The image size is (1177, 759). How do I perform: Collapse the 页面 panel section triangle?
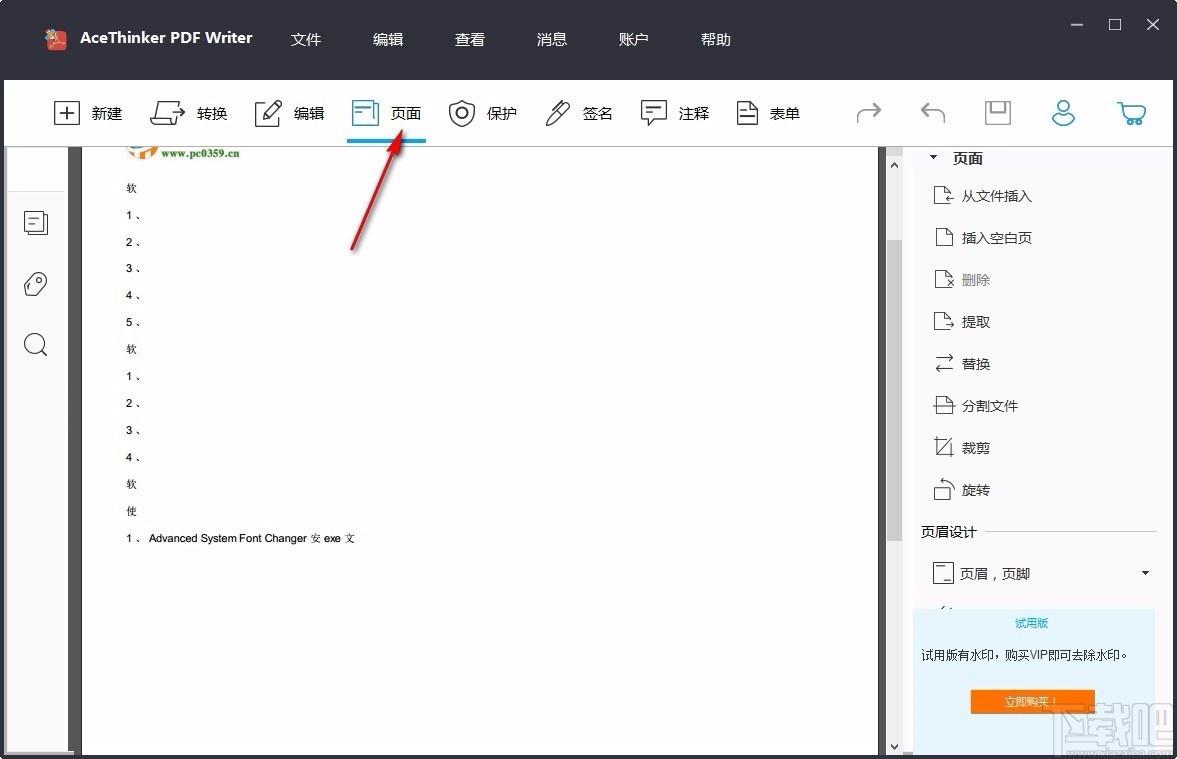[933, 158]
